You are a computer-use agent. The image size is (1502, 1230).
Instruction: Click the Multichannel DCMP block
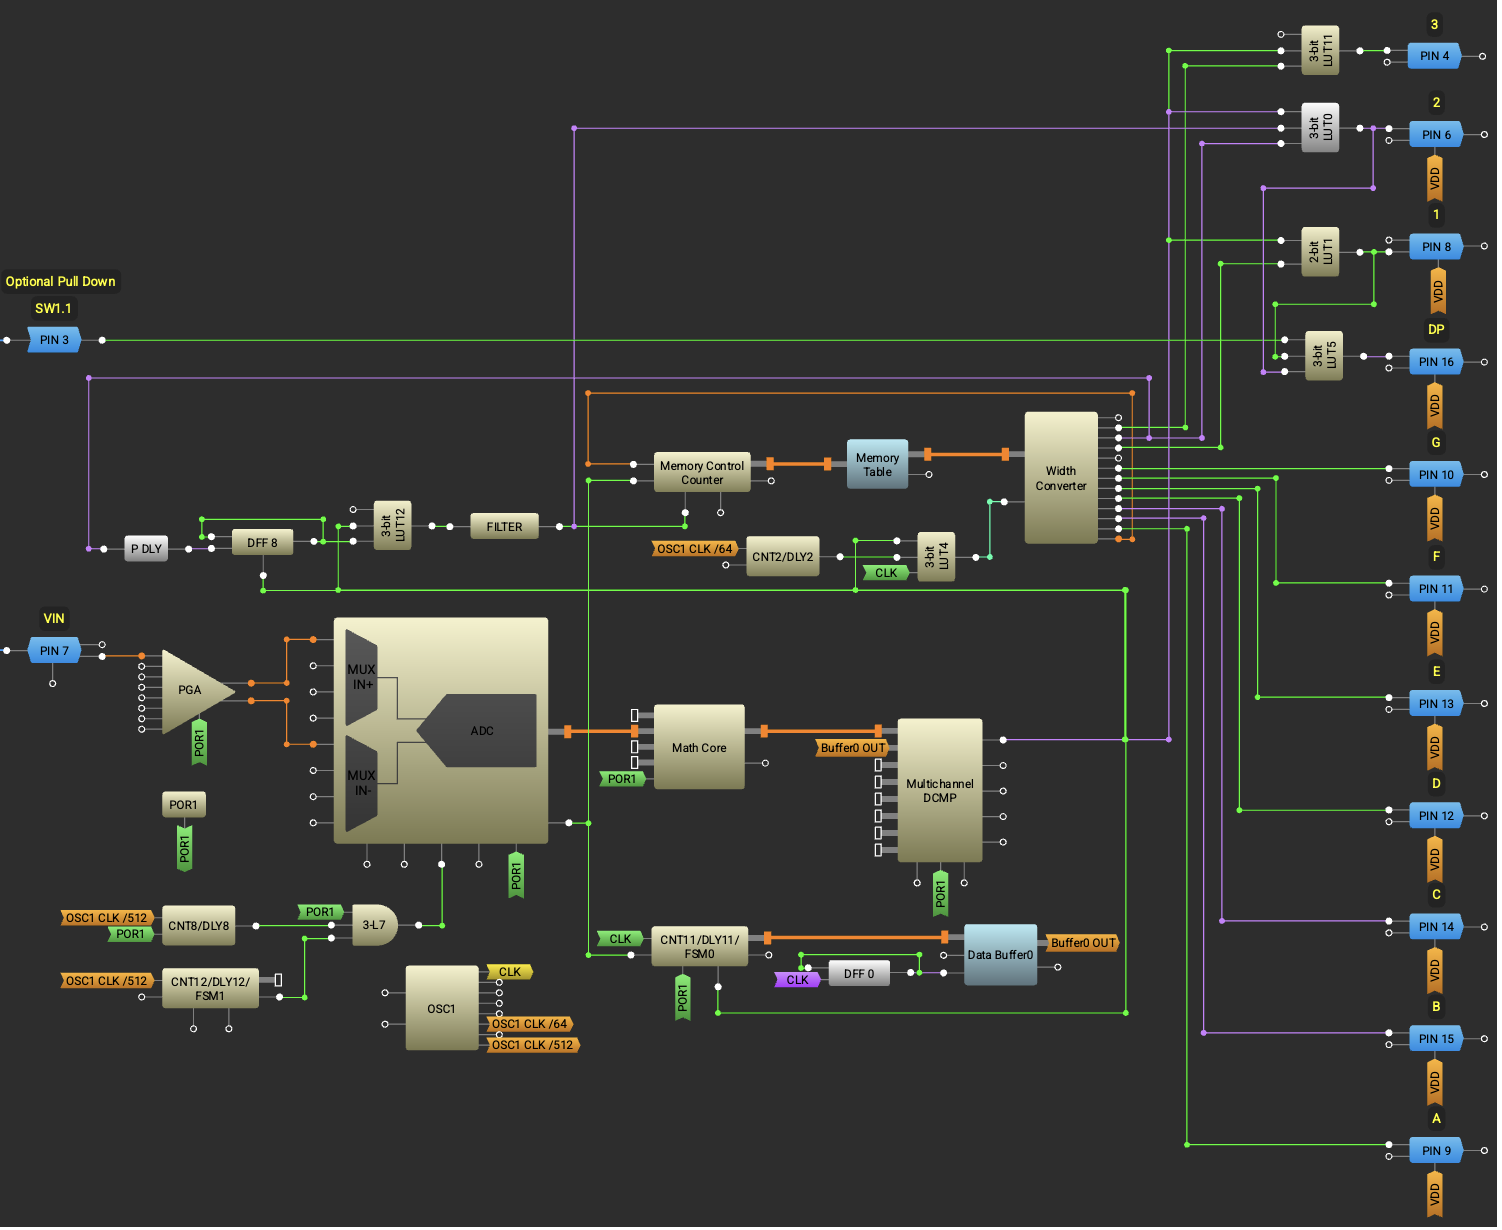point(939,791)
